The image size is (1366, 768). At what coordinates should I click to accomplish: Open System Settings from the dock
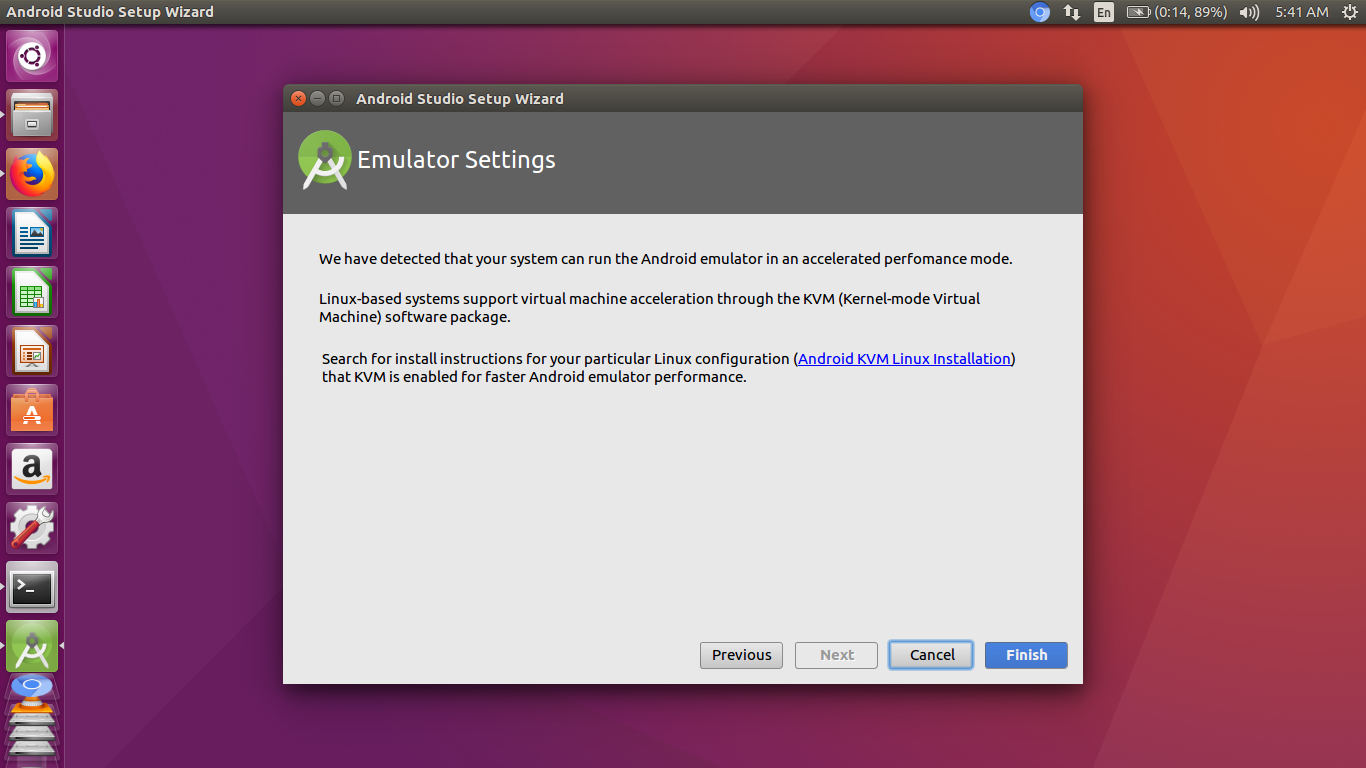pyautogui.click(x=32, y=528)
